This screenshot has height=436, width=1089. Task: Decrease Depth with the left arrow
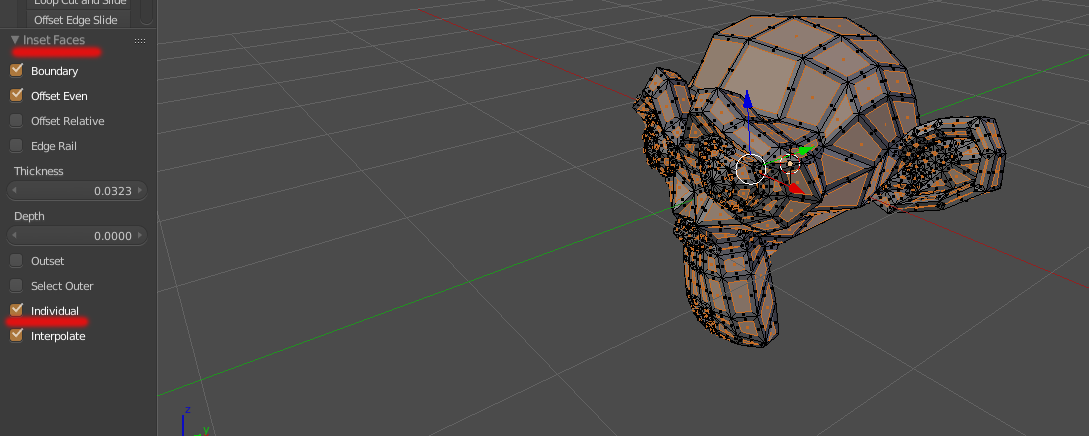[14, 235]
